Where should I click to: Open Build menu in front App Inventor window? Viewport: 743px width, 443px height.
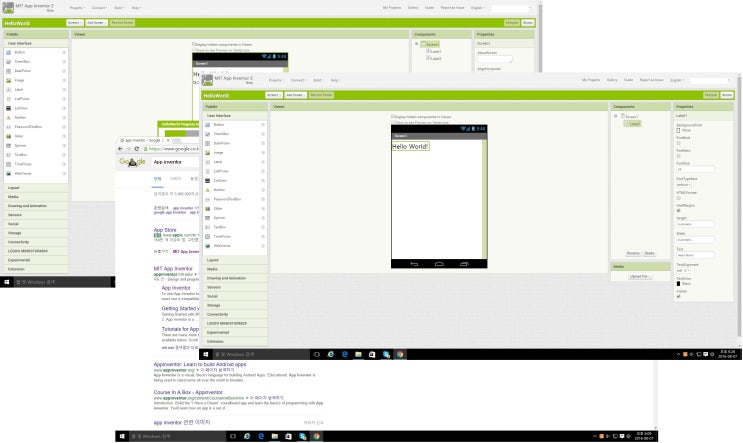(x=318, y=80)
